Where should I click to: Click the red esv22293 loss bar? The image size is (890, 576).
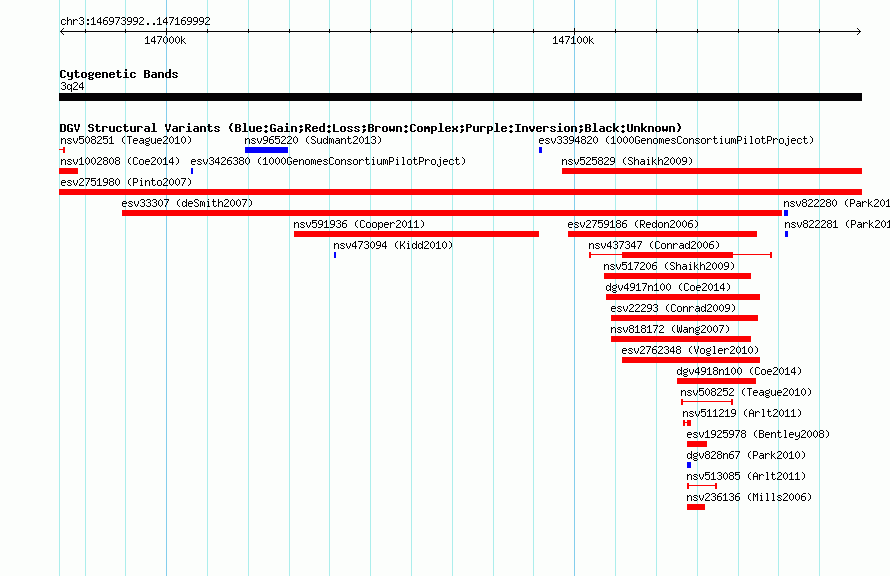pos(685,318)
